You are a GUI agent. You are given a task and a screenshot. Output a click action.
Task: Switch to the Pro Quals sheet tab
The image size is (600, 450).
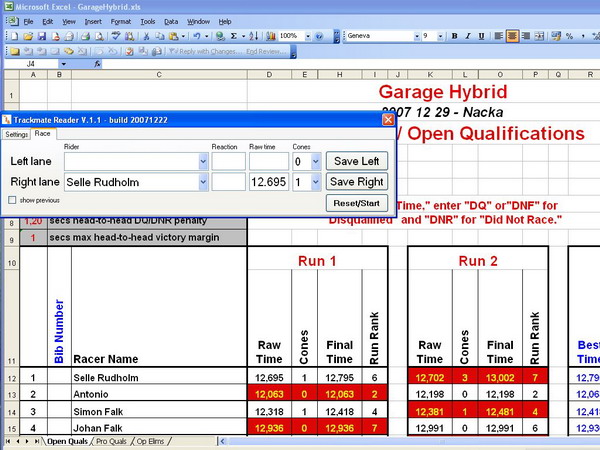point(111,441)
